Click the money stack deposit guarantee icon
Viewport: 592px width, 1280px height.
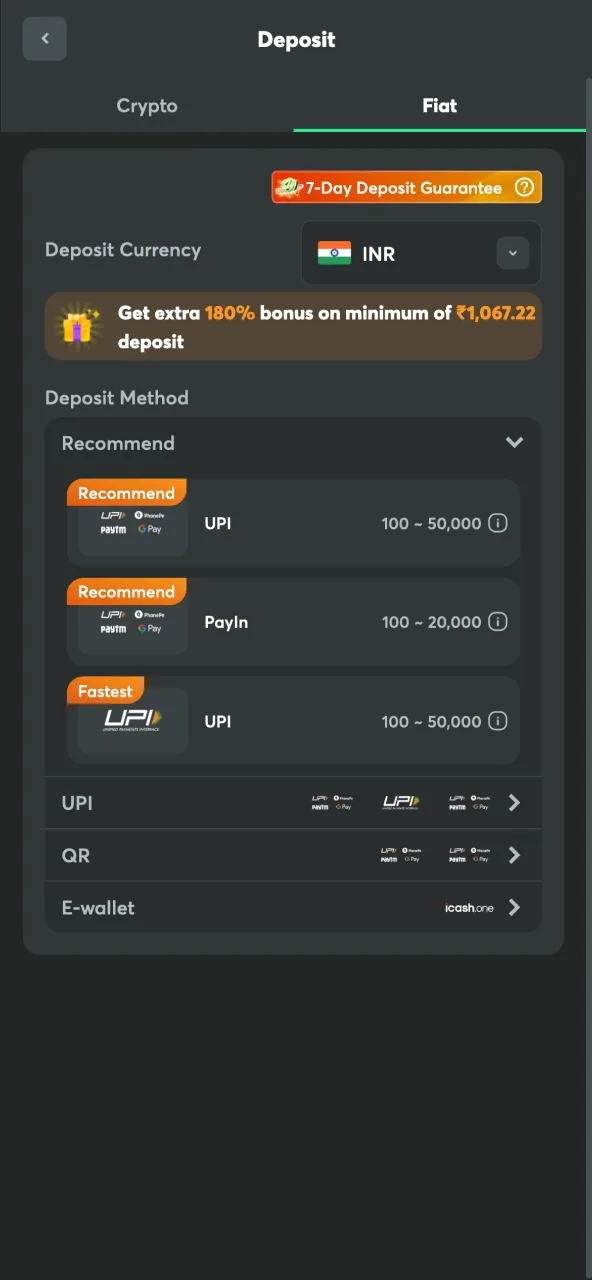pos(287,186)
